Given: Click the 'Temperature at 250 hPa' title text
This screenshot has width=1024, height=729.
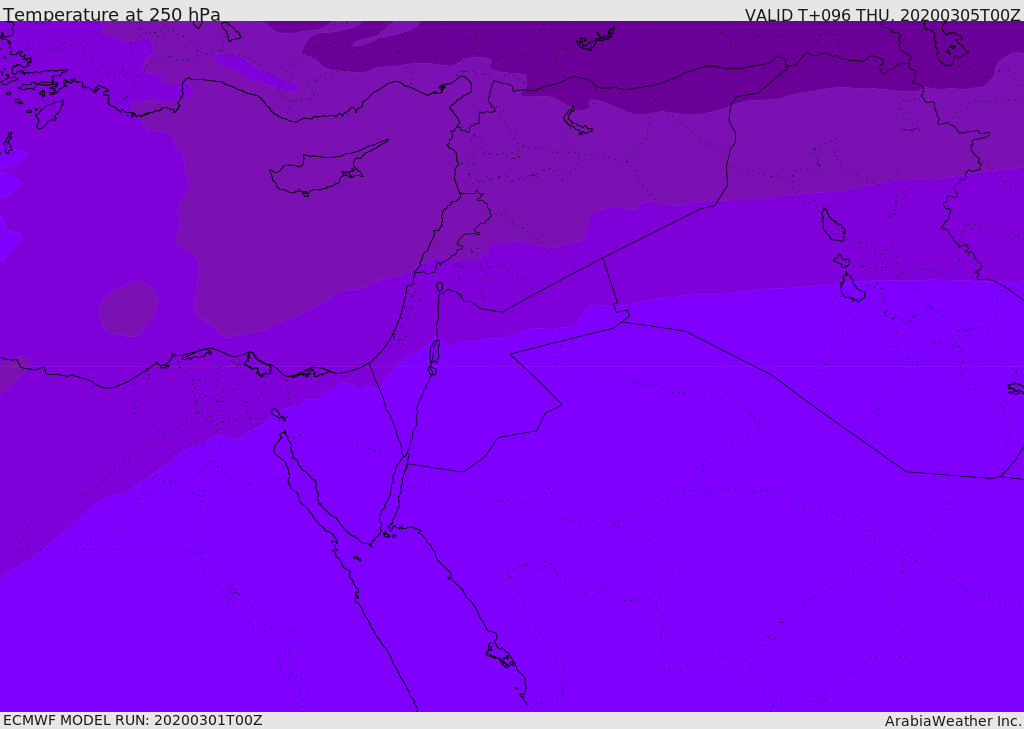Looking at the screenshot, I should coord(112,14).
